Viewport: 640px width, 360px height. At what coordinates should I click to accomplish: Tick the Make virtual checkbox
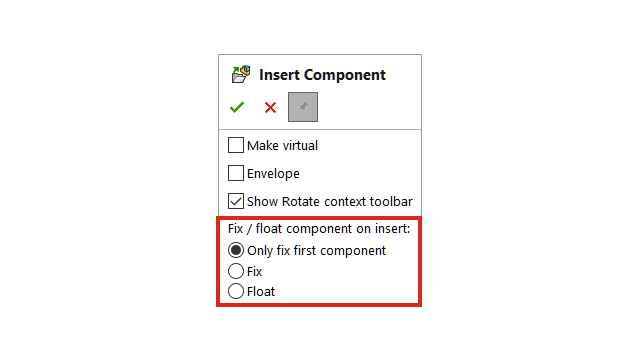(x=236, y=145)
